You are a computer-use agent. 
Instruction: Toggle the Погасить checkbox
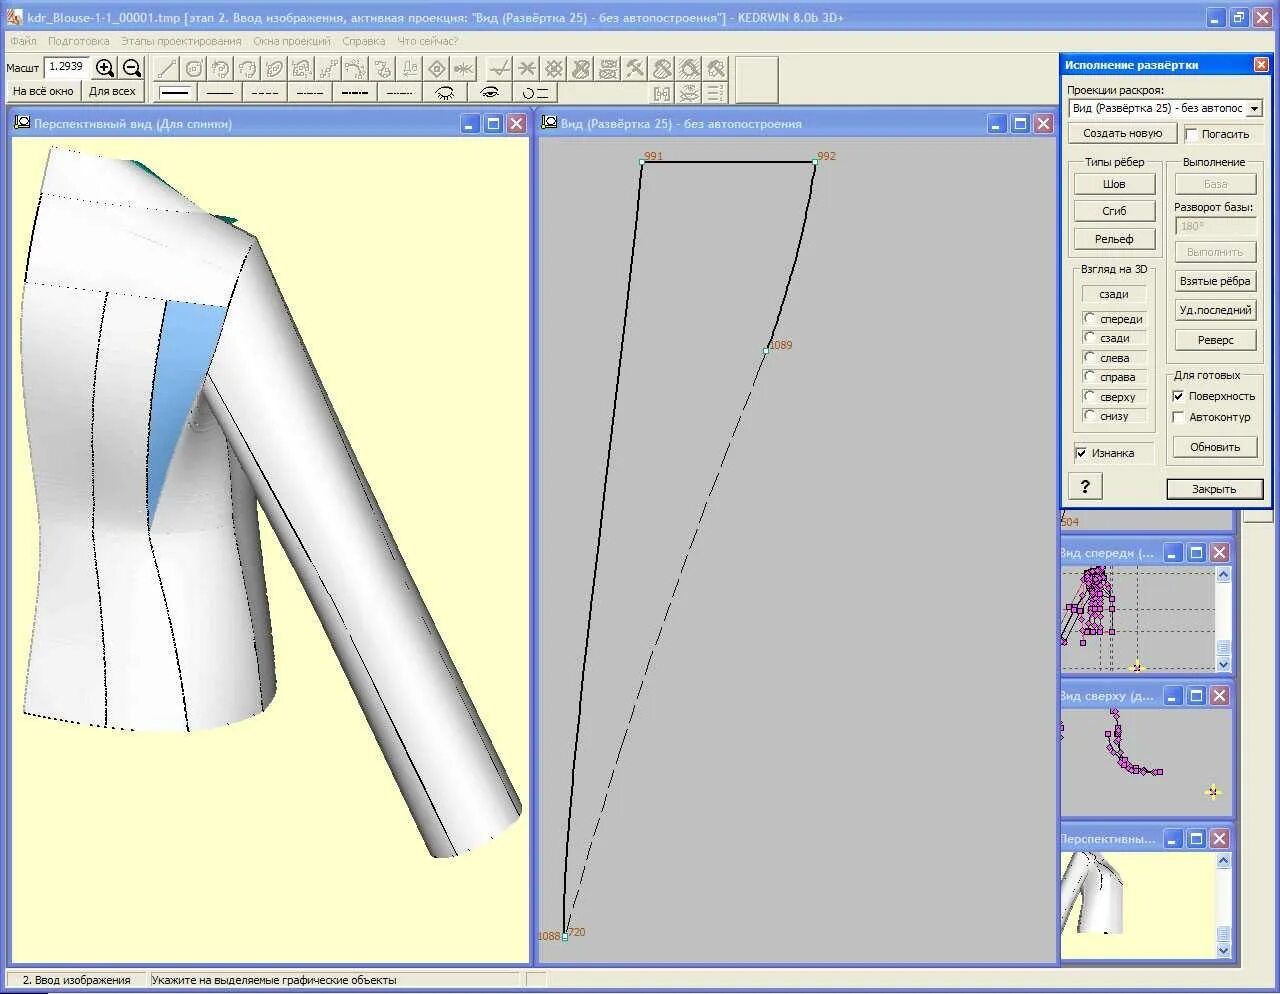(1191, 134)
